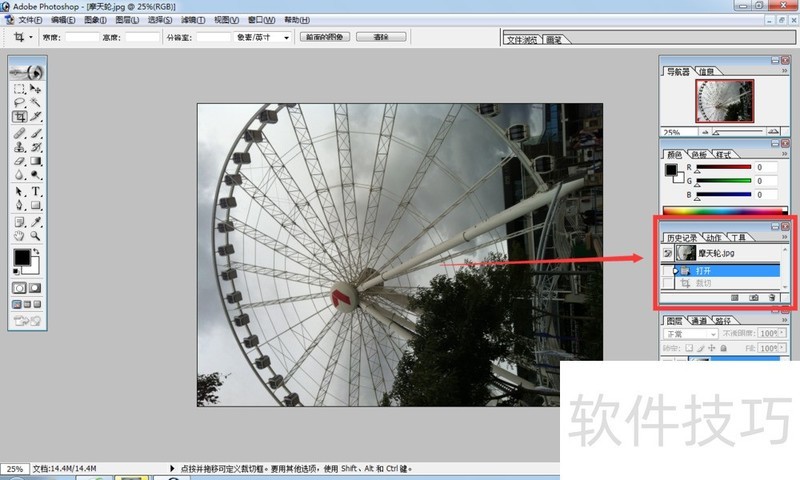The height and width of the screenshot is (480, 800).
Task: Toggle lock position in Layers panel
Action: pyautogui.click(x=712, y=348)
